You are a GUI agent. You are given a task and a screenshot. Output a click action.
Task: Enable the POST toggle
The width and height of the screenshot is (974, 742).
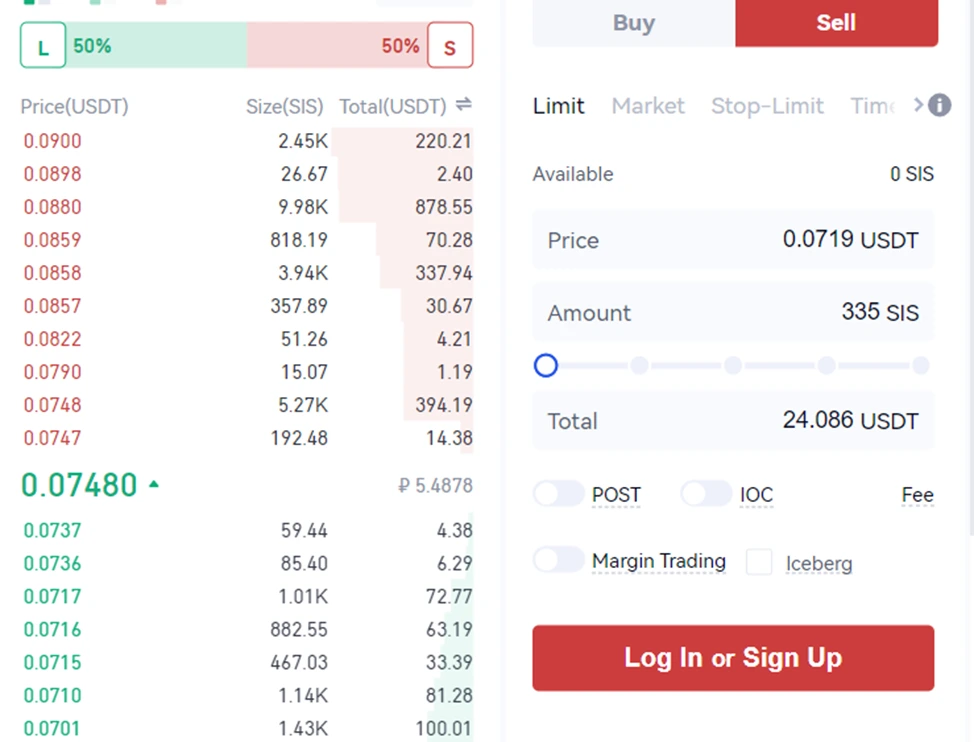(558, 494)
